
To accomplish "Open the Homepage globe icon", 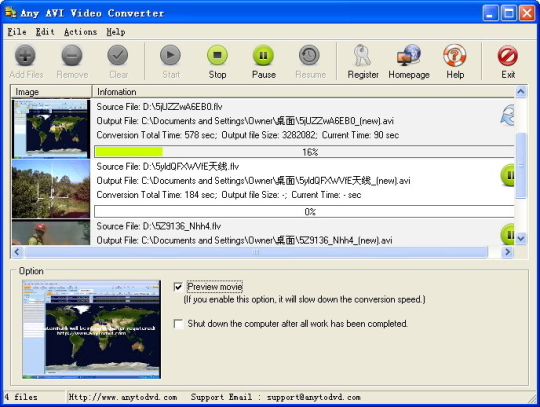I will [x=409, y=55].
